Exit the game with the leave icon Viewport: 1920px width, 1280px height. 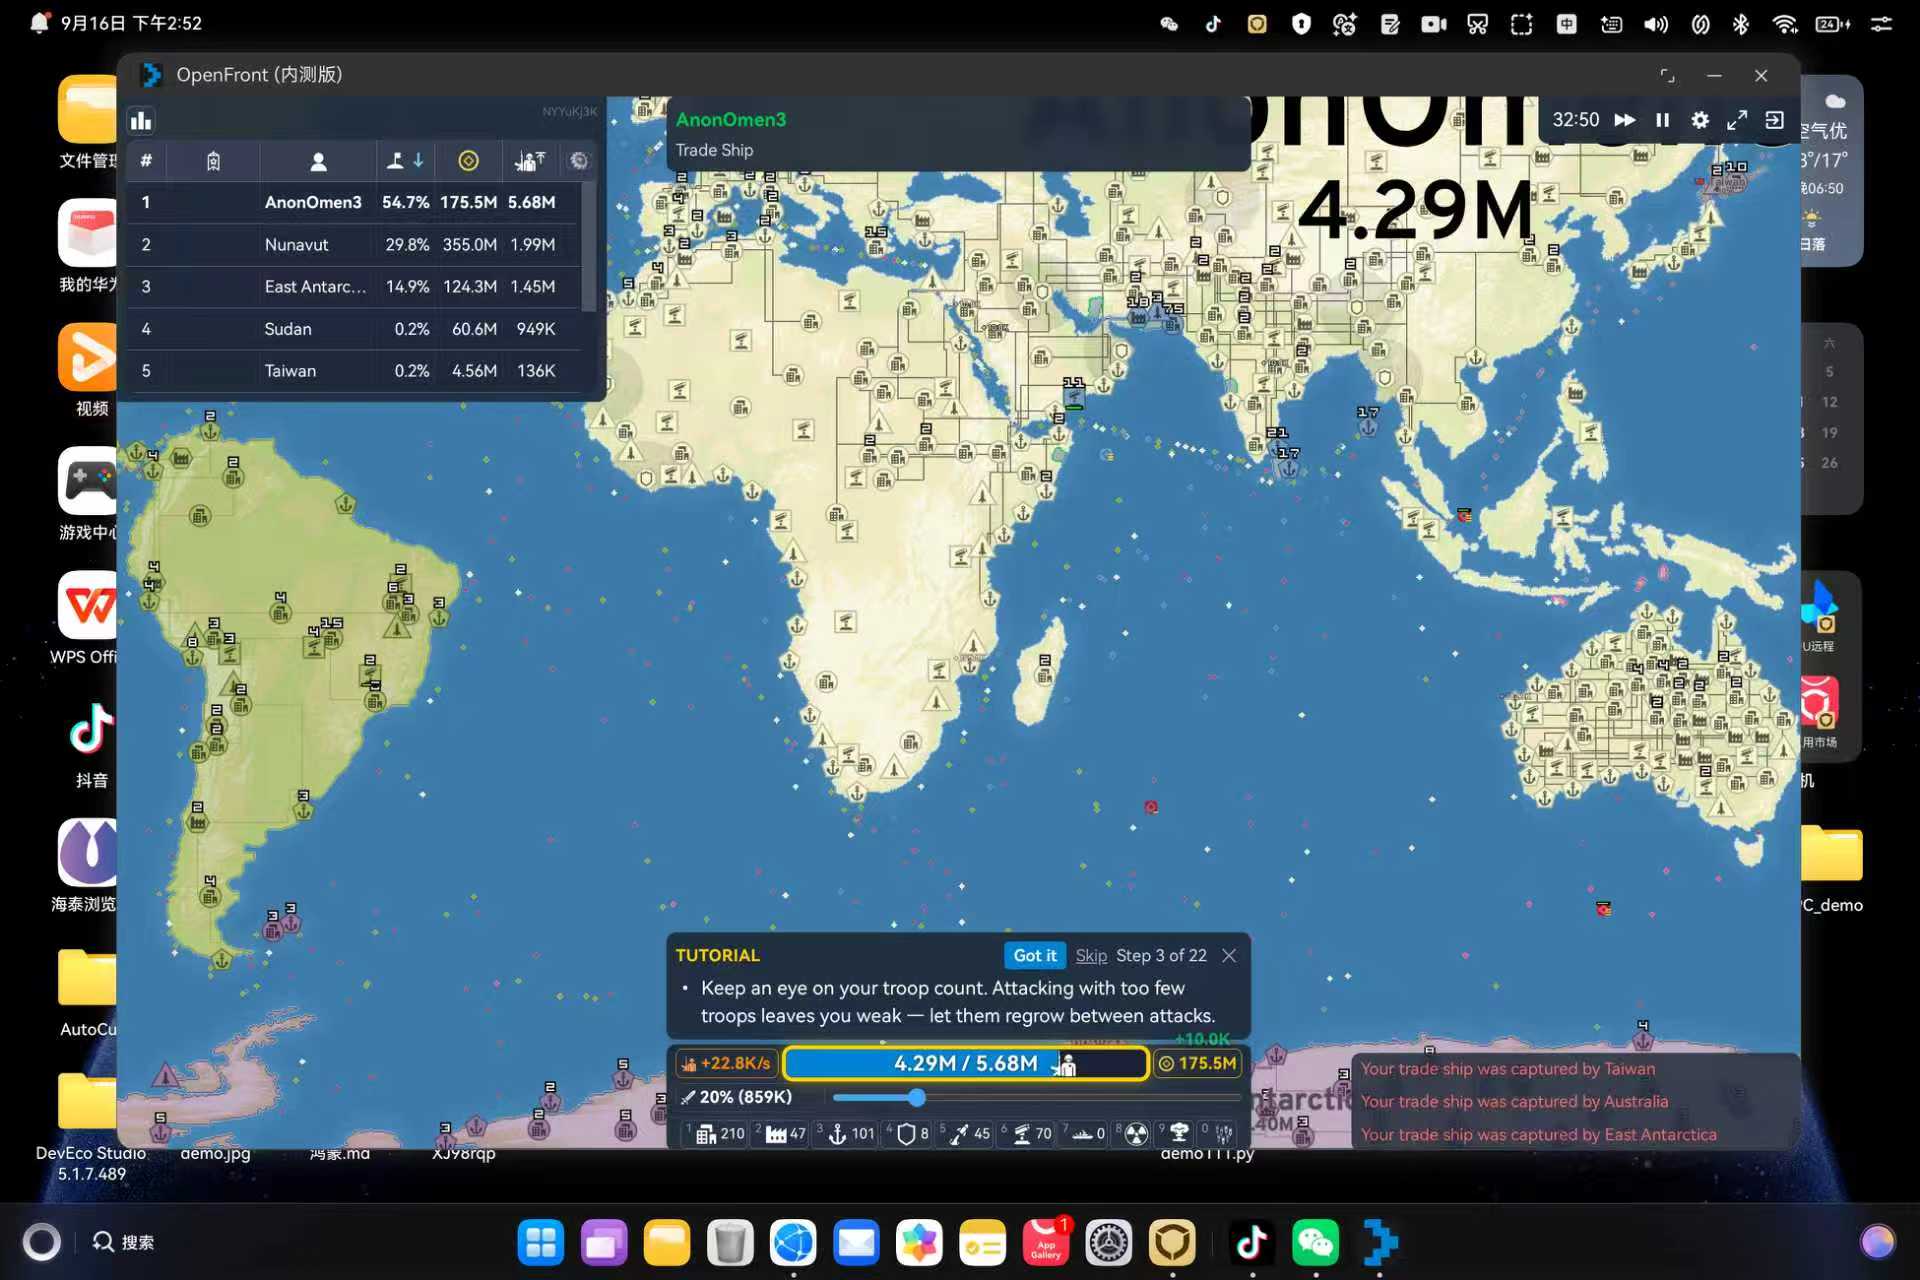(x=1774, y=120)
